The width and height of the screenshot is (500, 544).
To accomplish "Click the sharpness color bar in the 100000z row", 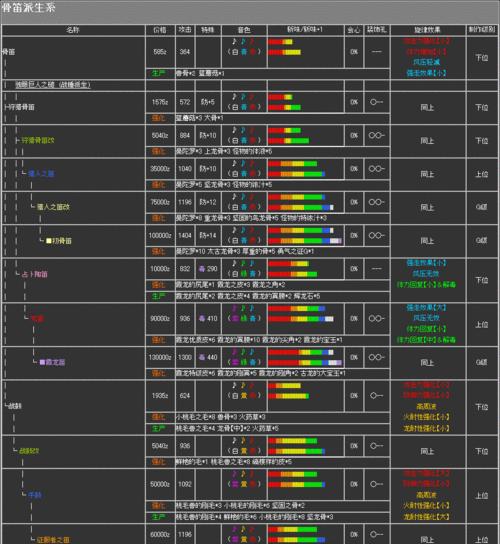I will 305,235.
